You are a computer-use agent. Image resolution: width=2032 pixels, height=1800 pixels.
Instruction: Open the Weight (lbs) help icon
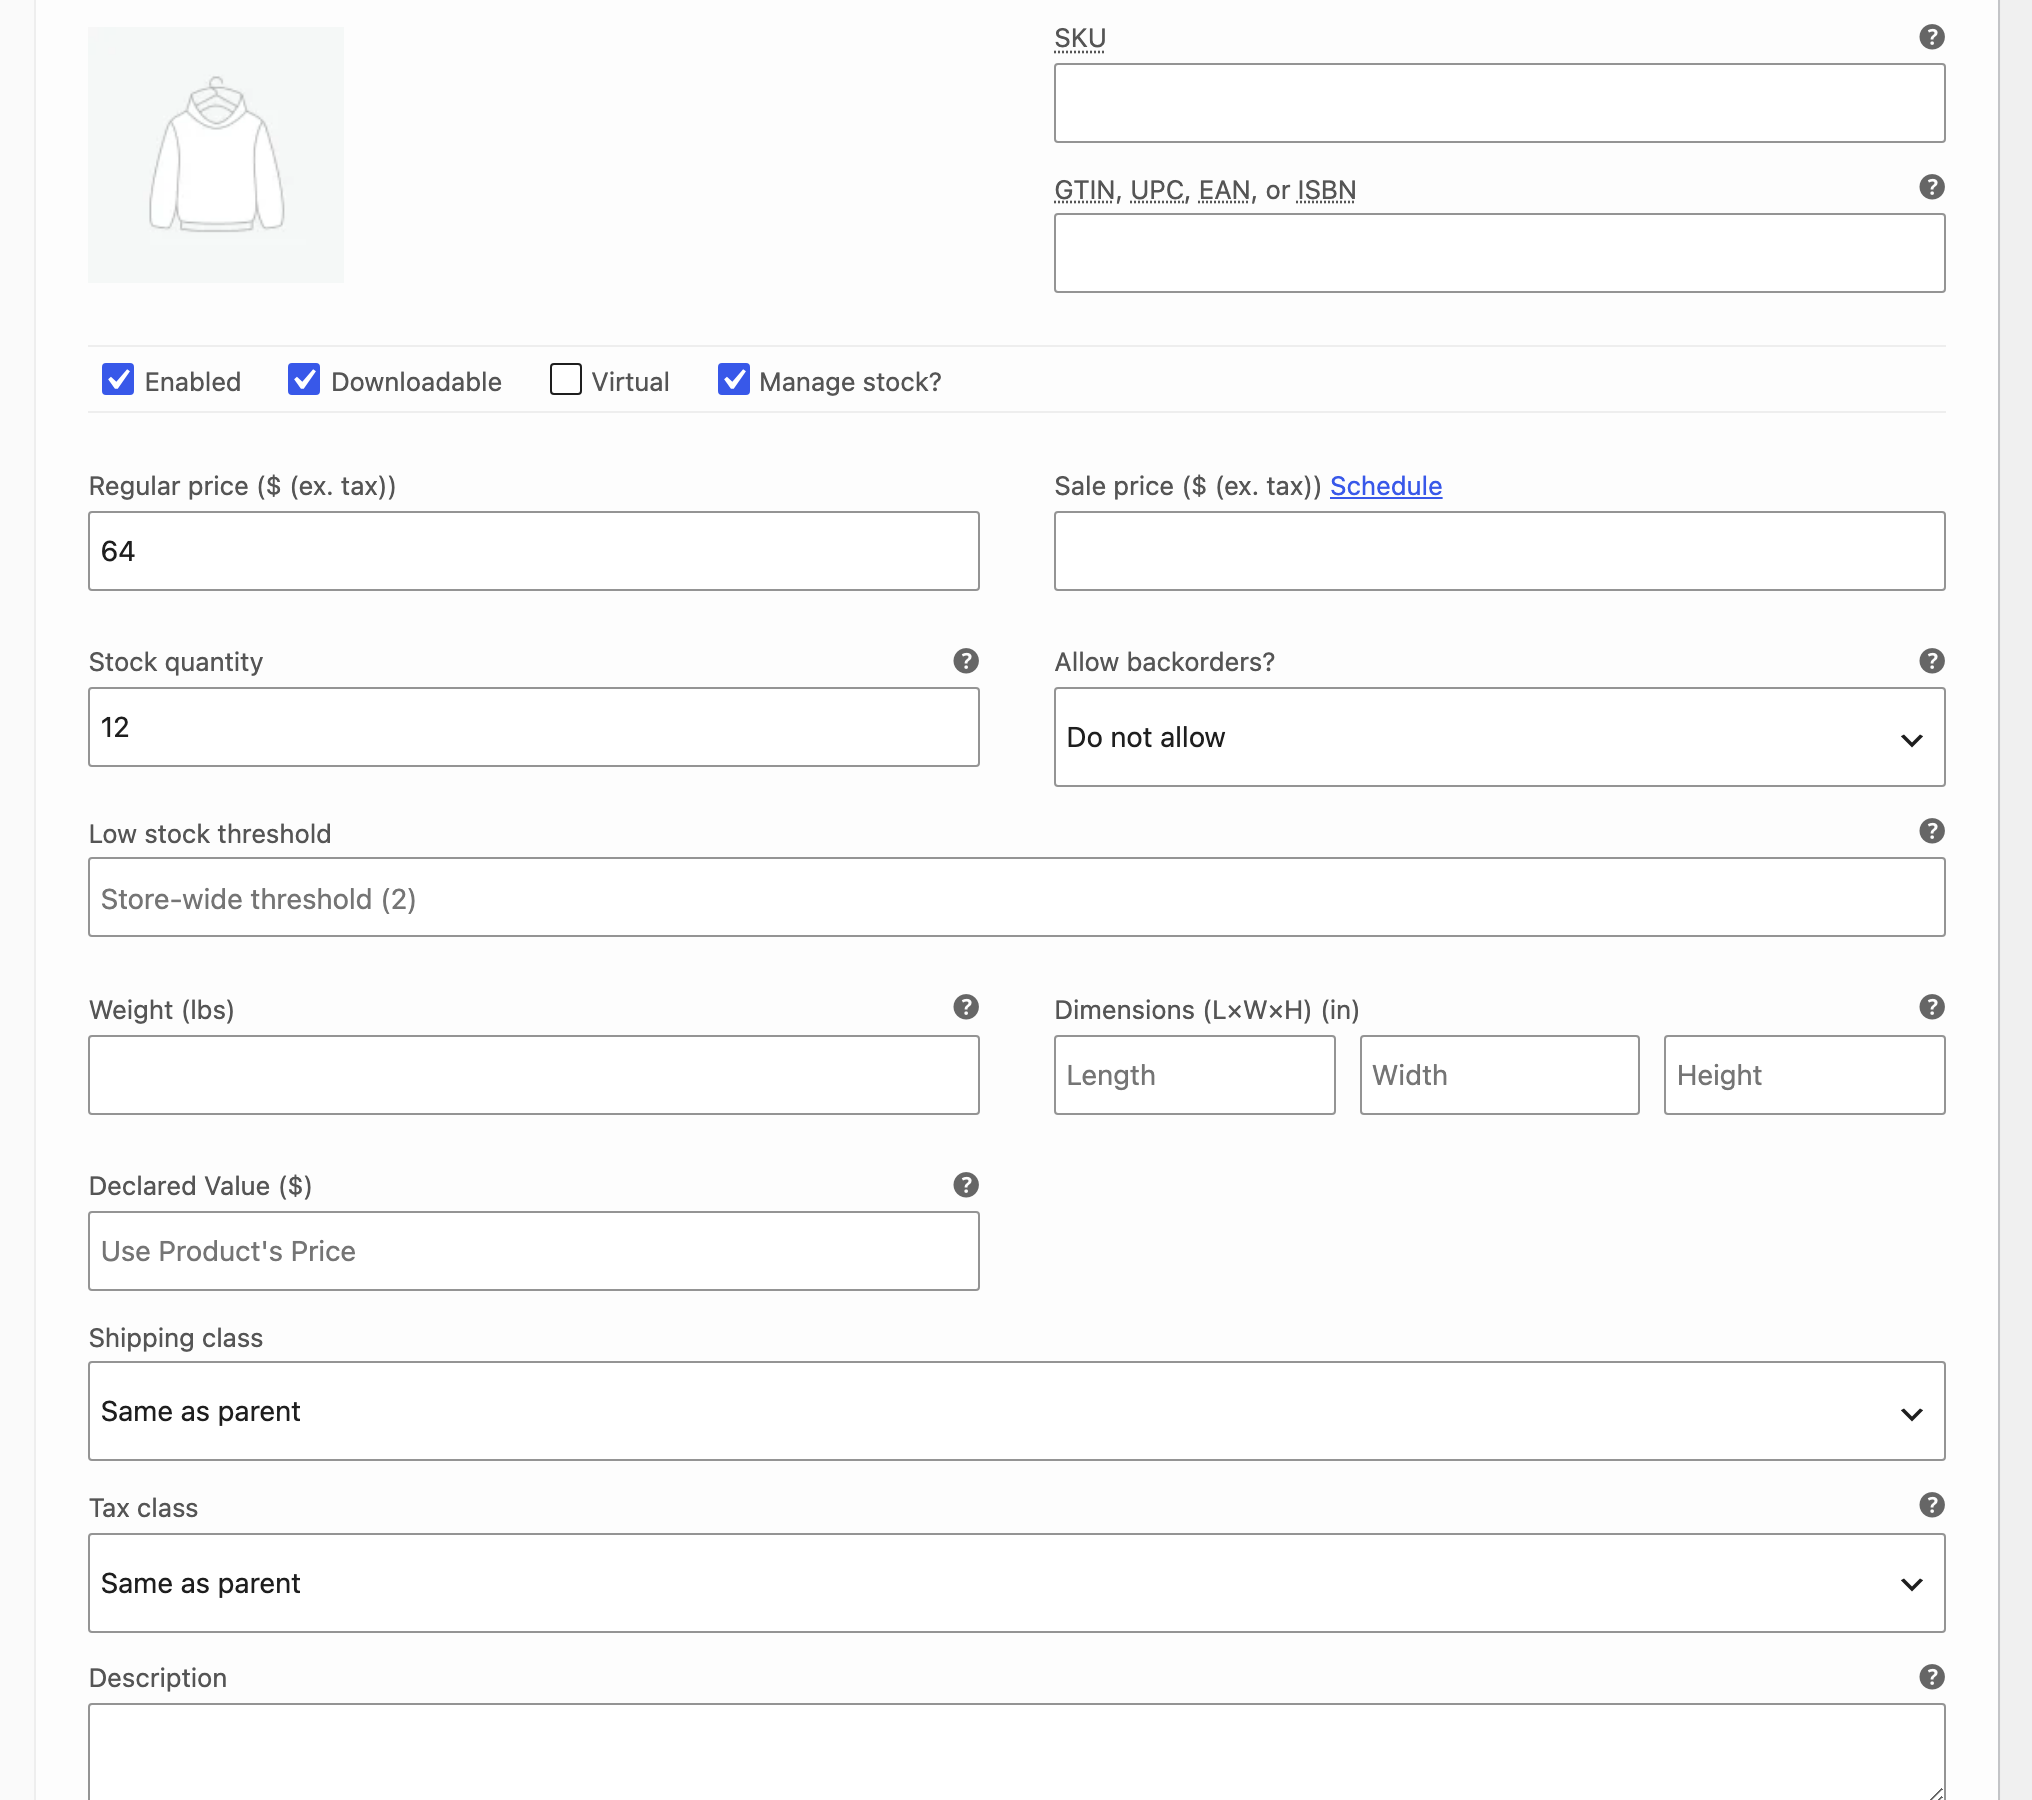965,1007
